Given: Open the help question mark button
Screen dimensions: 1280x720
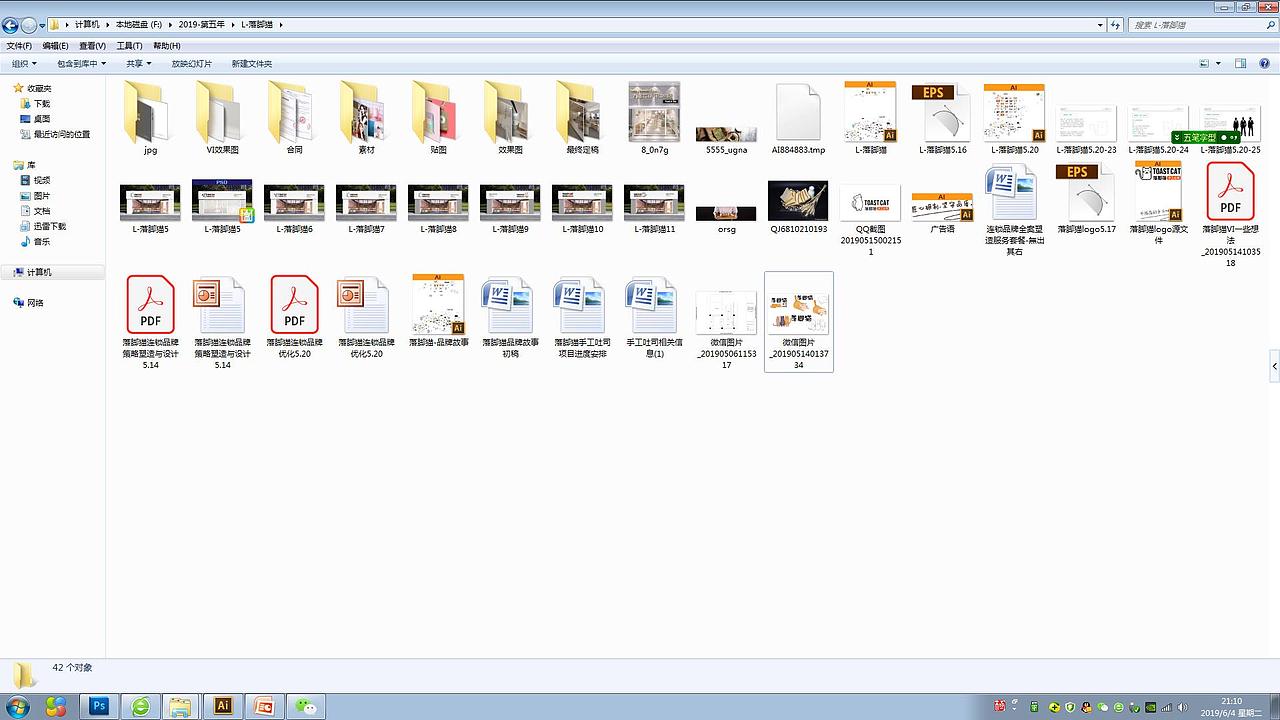Looking at the screenshot, I should [1262, 63].
